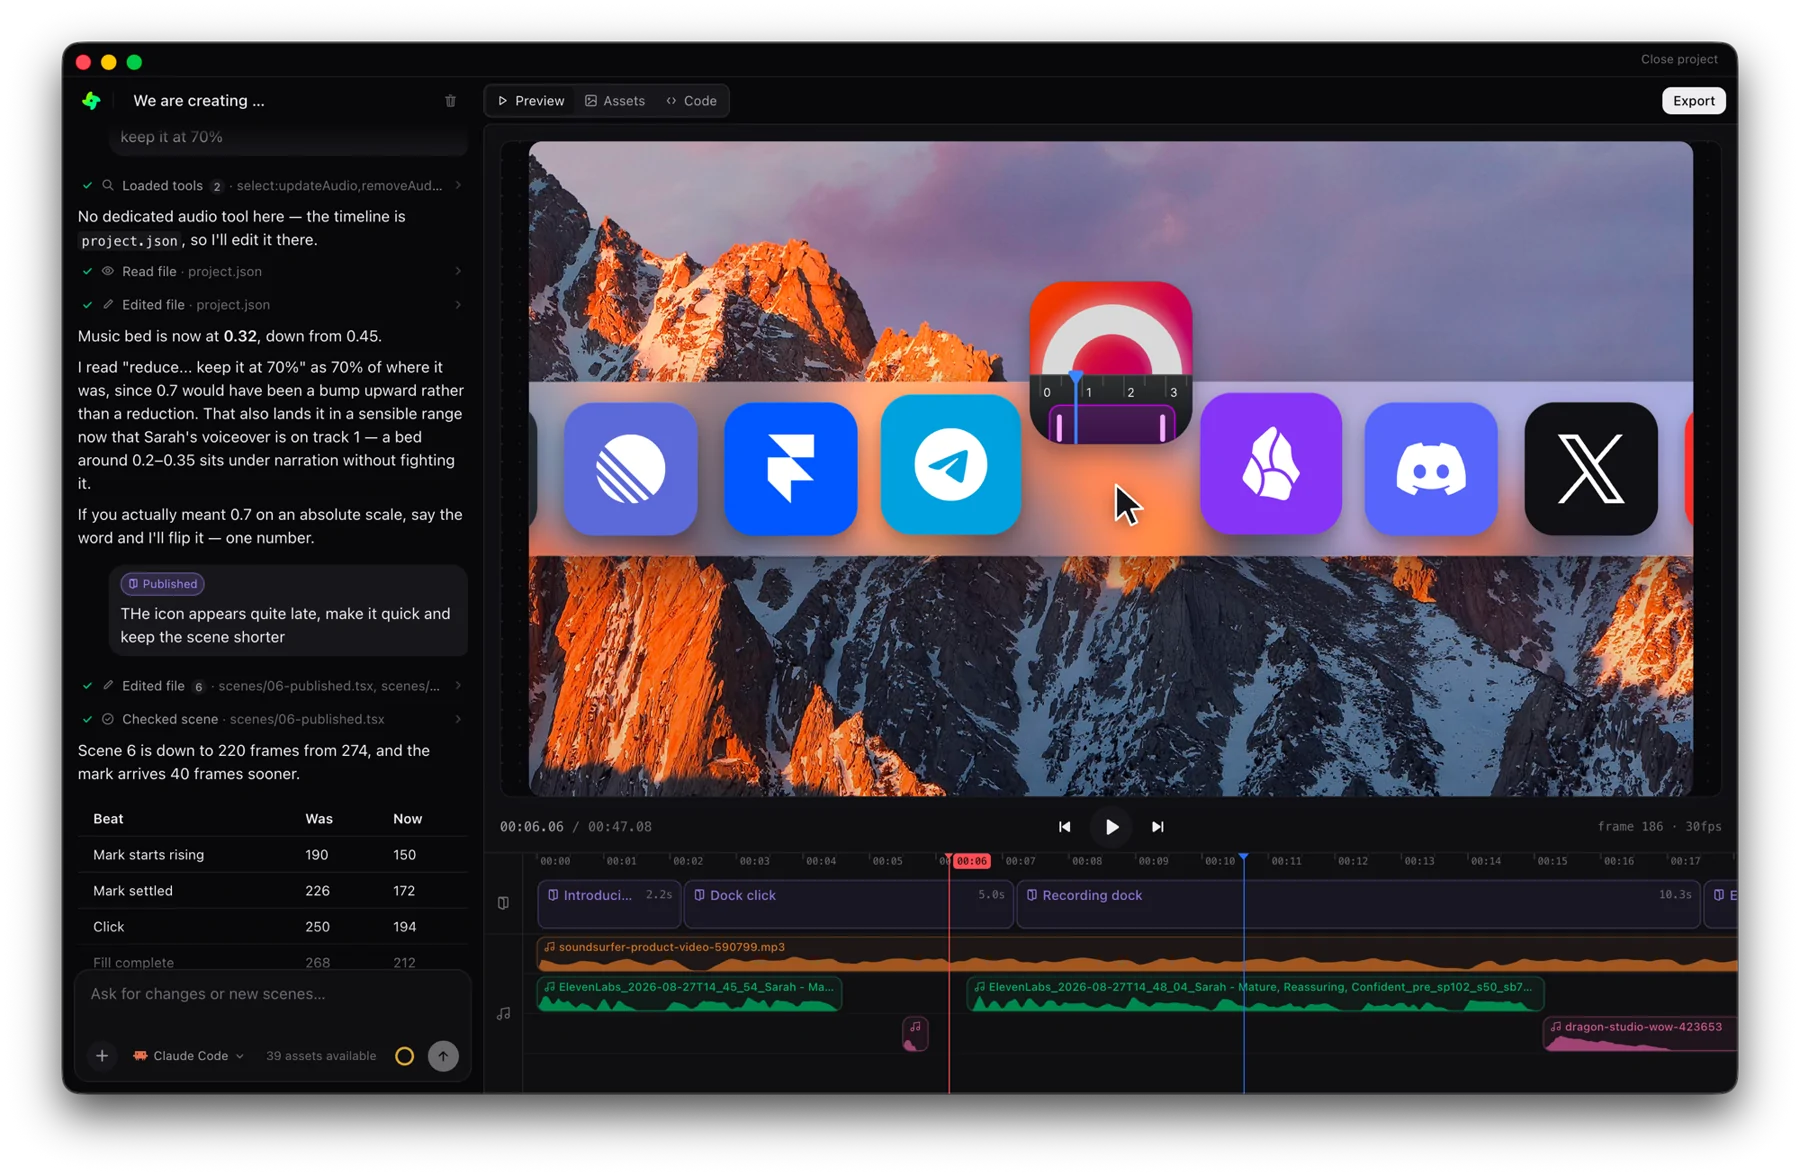Click the audio track music note icon

pyautogui.click(x=503, y=1014)
